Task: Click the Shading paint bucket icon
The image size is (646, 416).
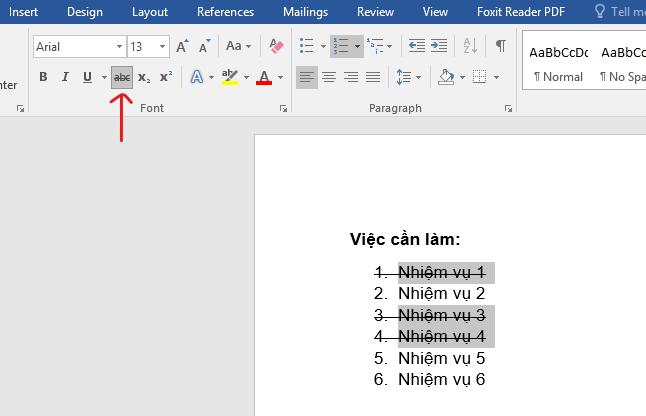Action: [447, 77]
